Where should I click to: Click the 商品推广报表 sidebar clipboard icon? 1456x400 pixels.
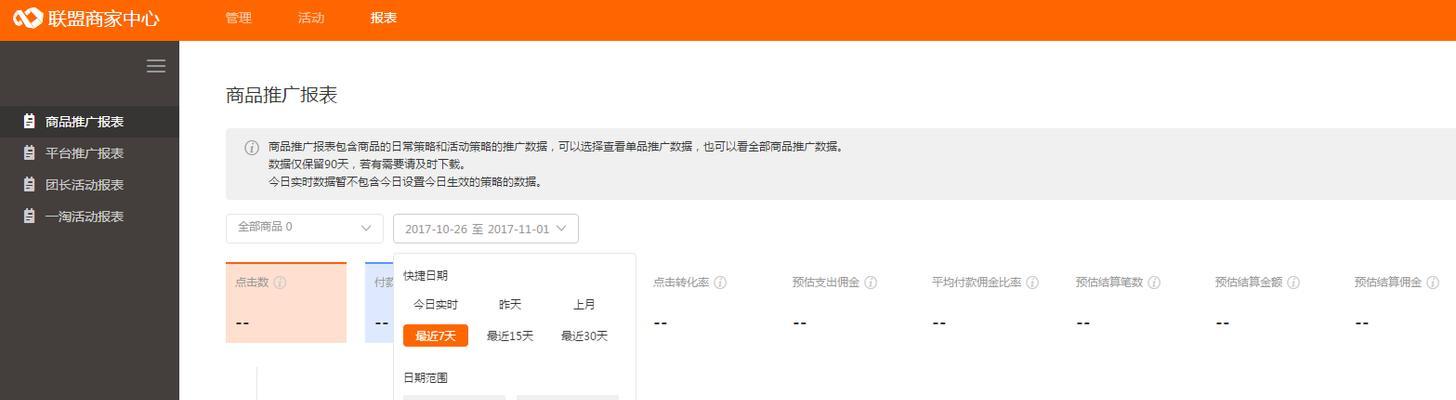click(x=29, y=121)
